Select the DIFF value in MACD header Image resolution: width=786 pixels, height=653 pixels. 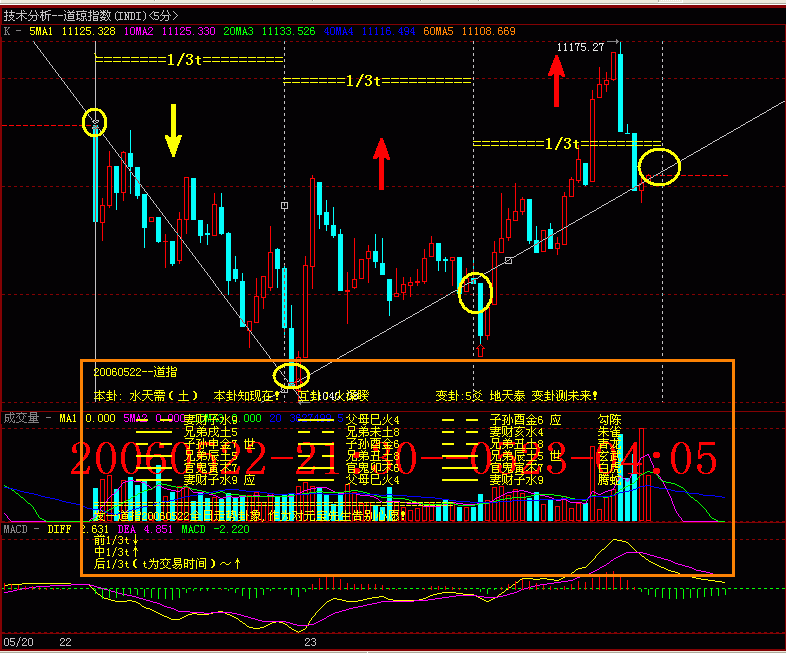pyautogui.click(x=78, y=529)
